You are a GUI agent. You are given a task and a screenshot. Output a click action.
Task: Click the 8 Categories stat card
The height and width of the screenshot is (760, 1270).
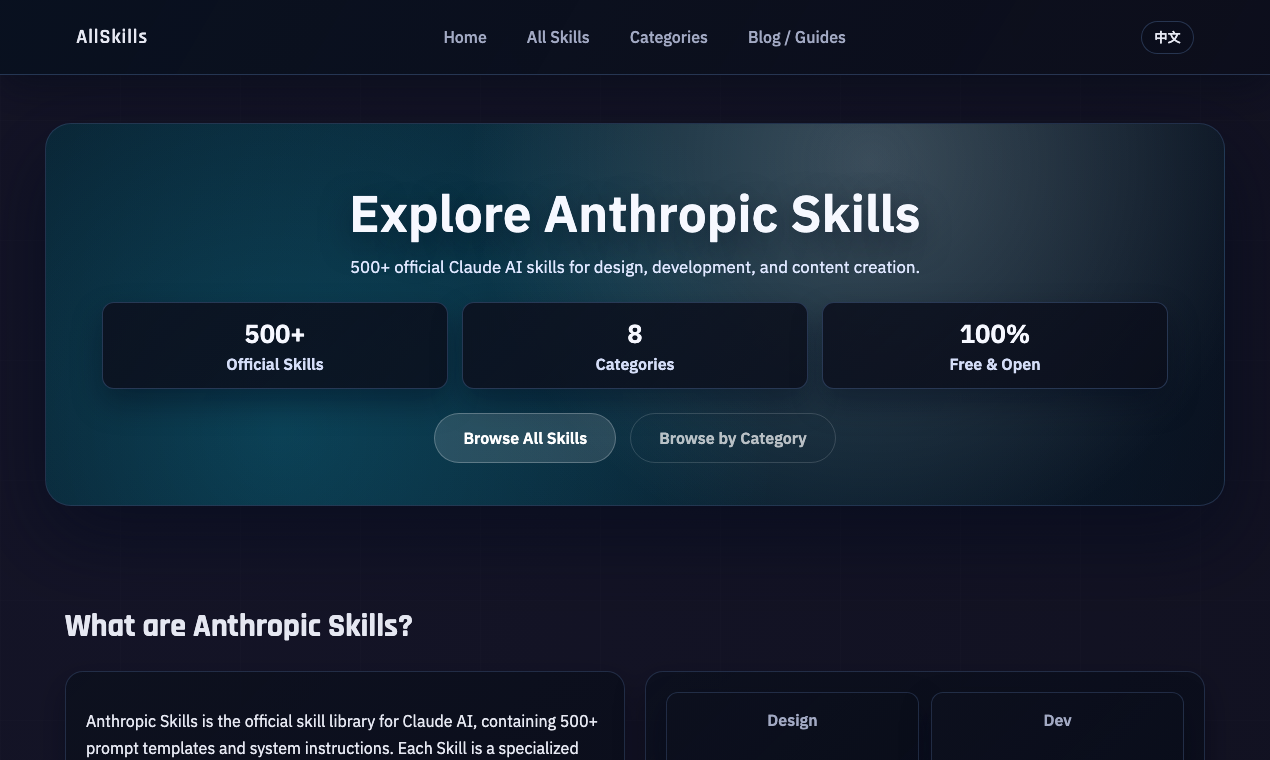(x=635, y=345)
